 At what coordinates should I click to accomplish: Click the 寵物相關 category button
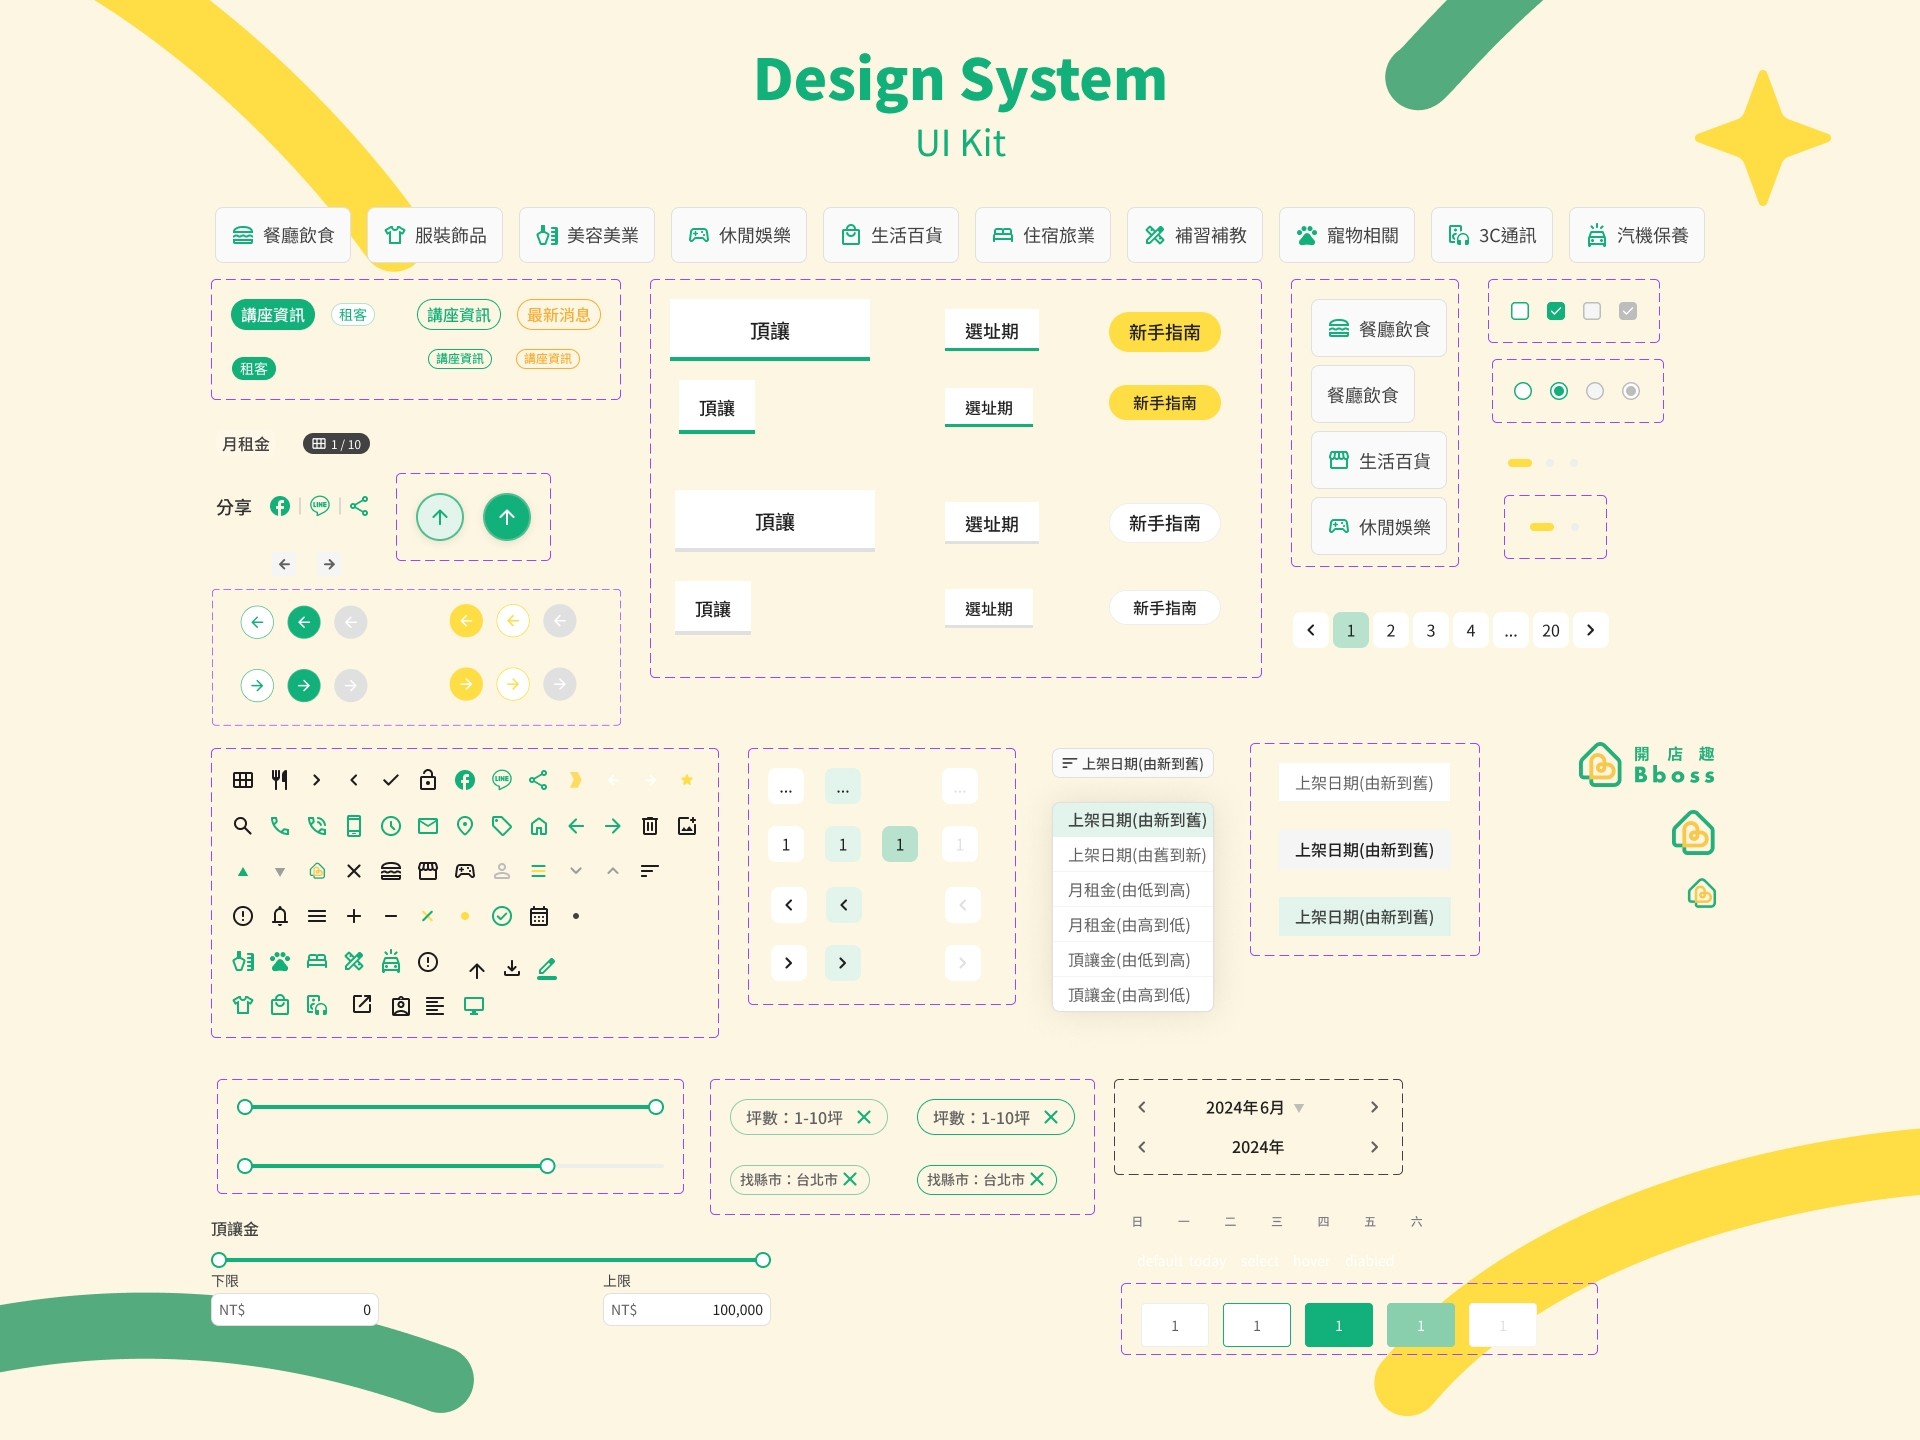(x=1347, y=235)
